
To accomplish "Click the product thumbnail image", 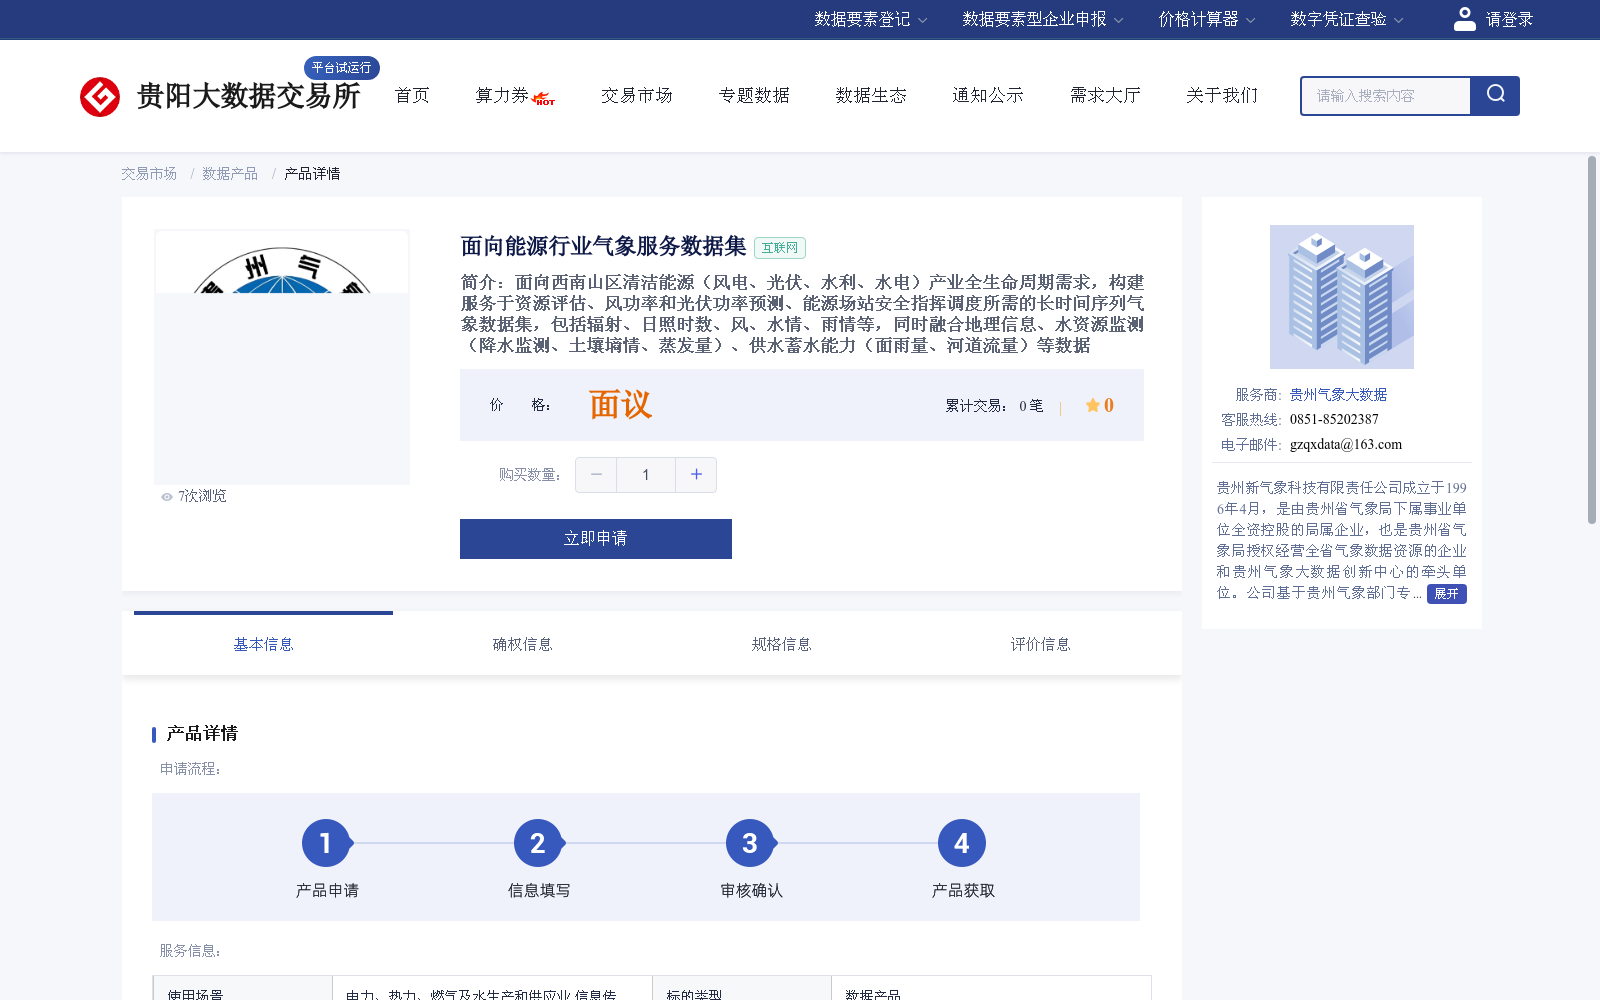I will (x=282, y=358).
